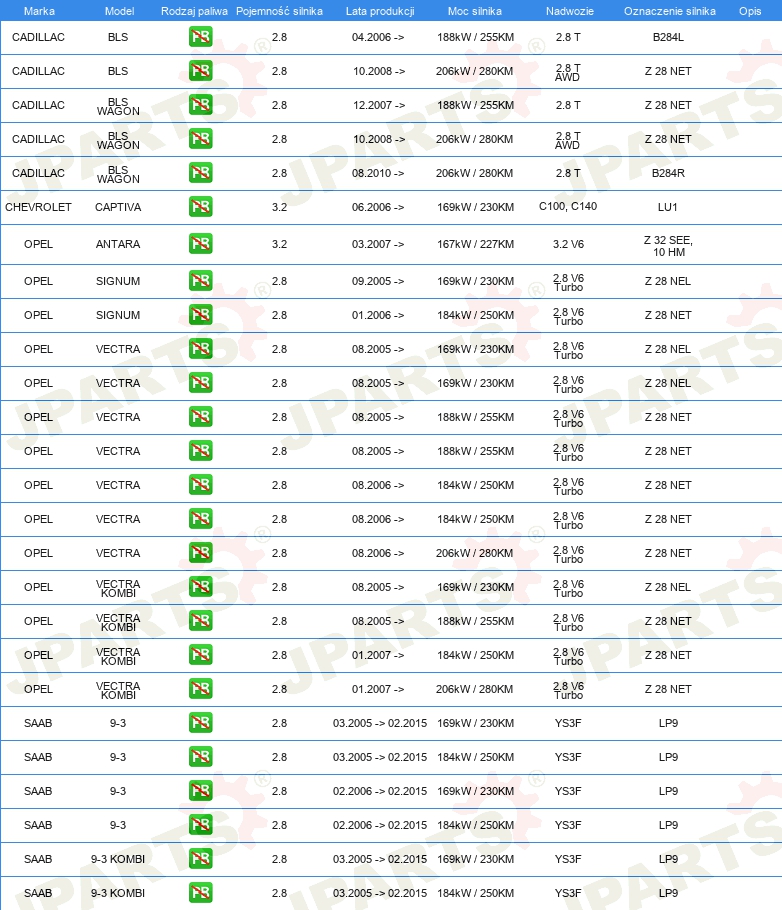Select engine capacity 3.2 in Captiva row
The height and width of the screenshot is (910, 782).
click(279, 207)
